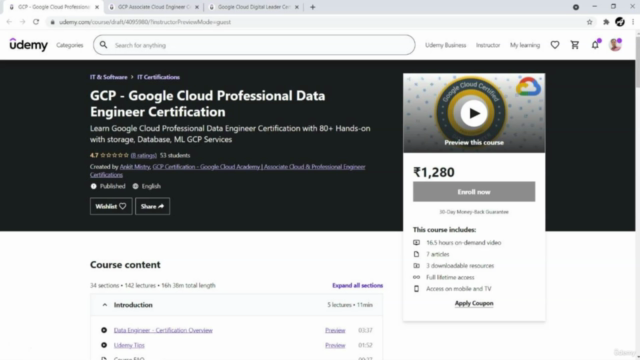Click the Share button
Viewport: 640px width, 360px height.
153,207
